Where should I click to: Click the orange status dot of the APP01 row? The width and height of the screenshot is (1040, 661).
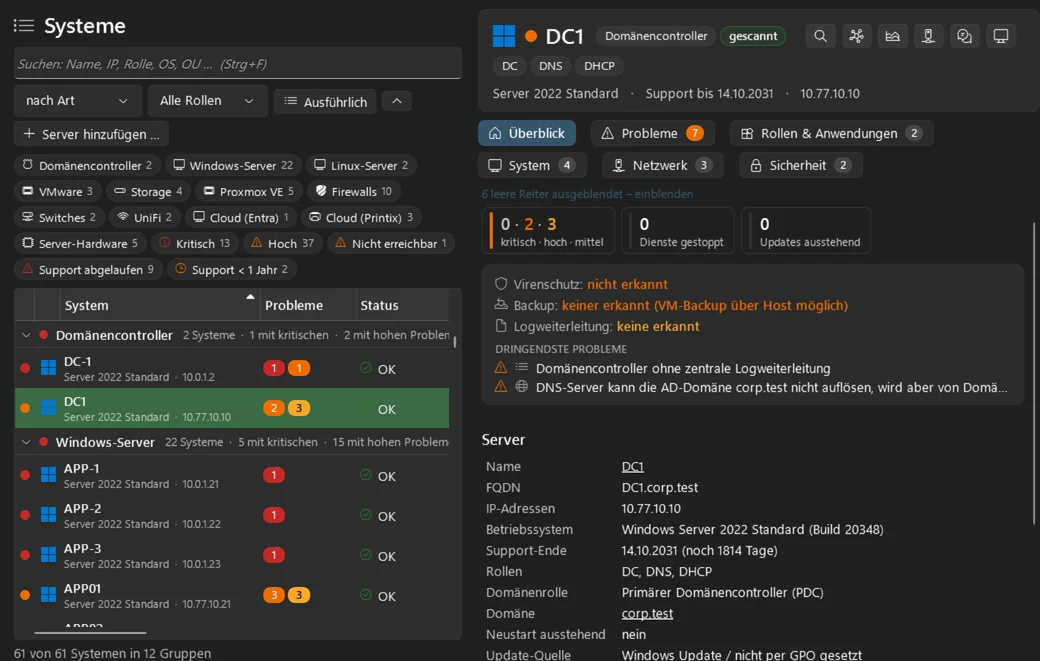pyautogui.click(x=25, y=595)
